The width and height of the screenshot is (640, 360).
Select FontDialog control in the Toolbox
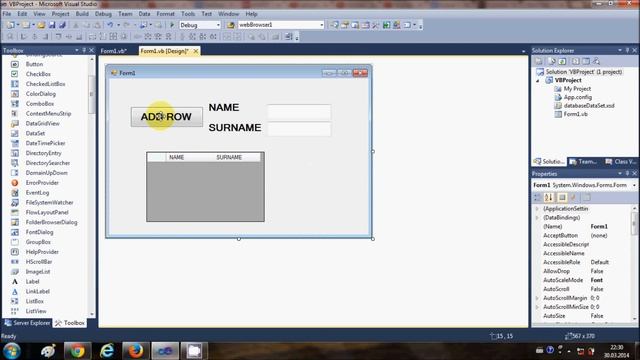pyautogui.click(x=39, y=232)
